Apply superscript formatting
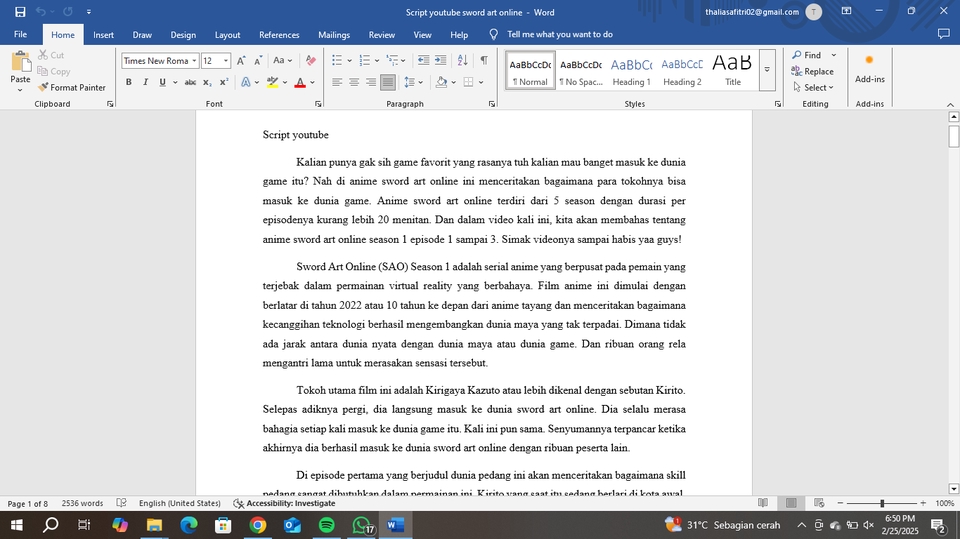960x539 pixels. coord(224,82)
